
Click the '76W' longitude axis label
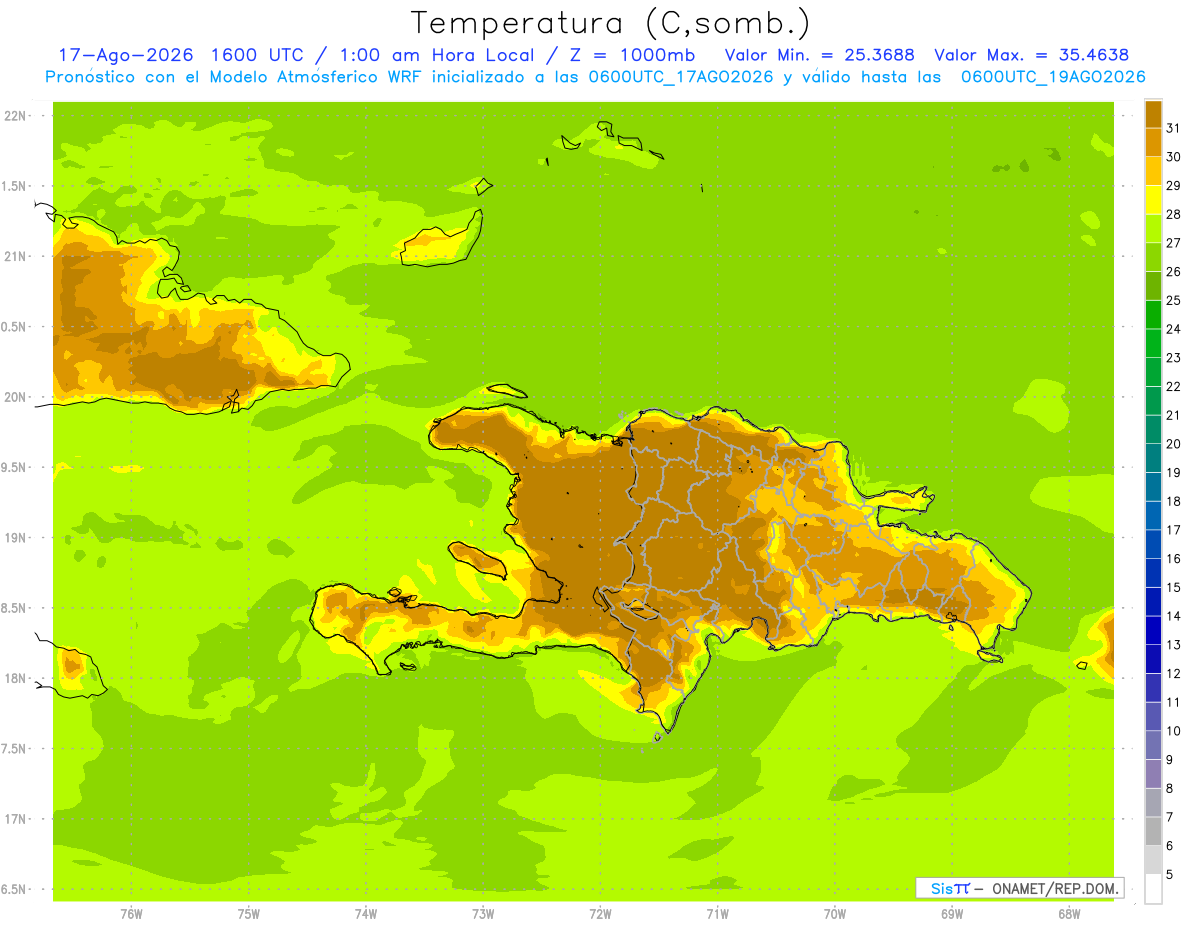(x=131, y=914)
